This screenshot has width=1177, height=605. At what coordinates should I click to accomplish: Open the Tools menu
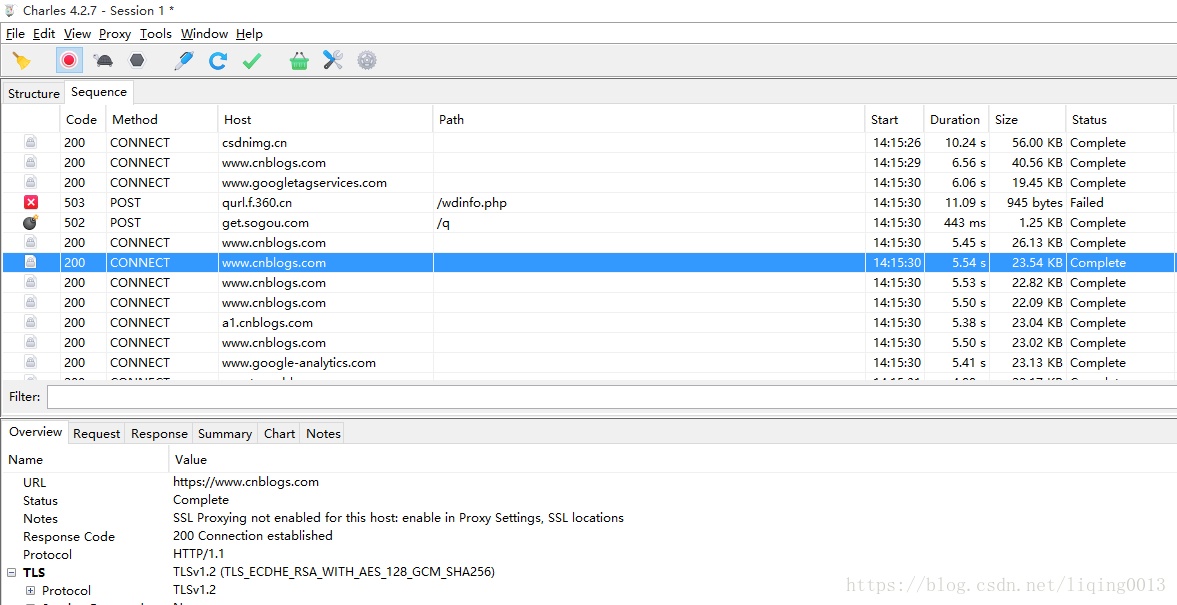pyautogui.click(x=155, y=34)
